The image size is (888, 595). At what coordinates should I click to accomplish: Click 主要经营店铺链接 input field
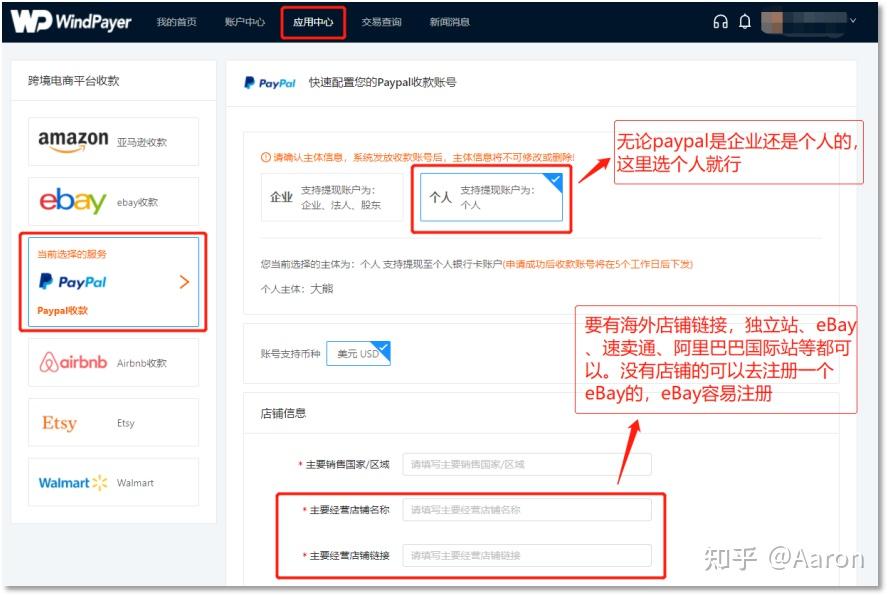point(527,555)
